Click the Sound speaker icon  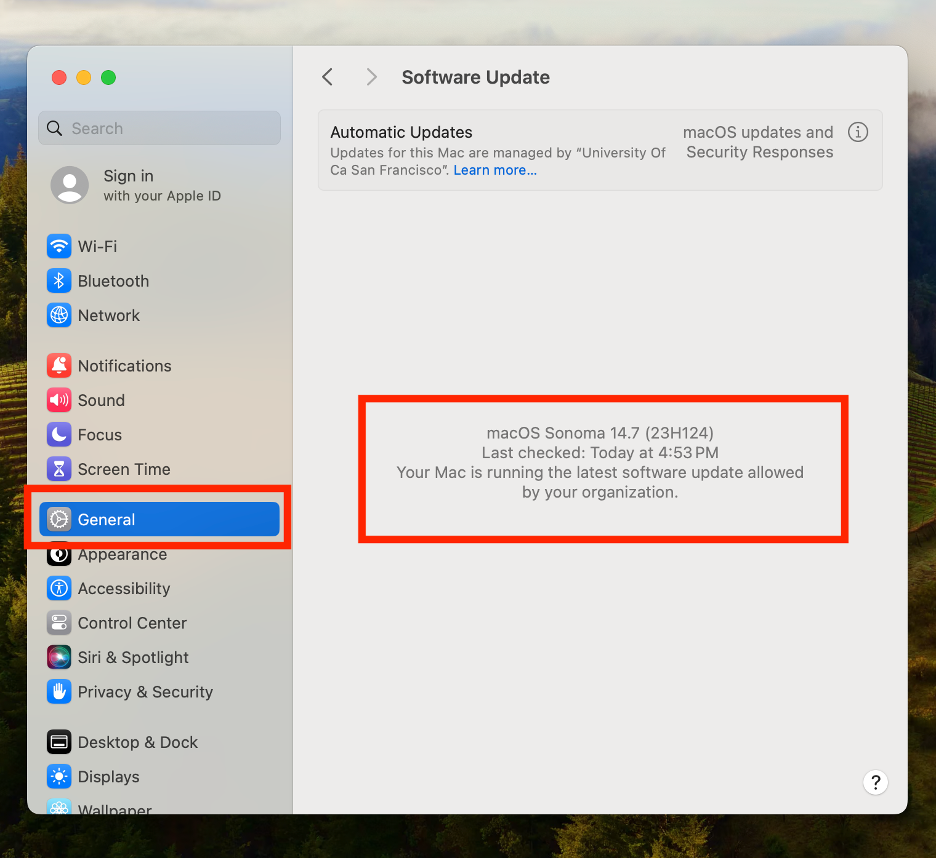(x=59, y=400)
